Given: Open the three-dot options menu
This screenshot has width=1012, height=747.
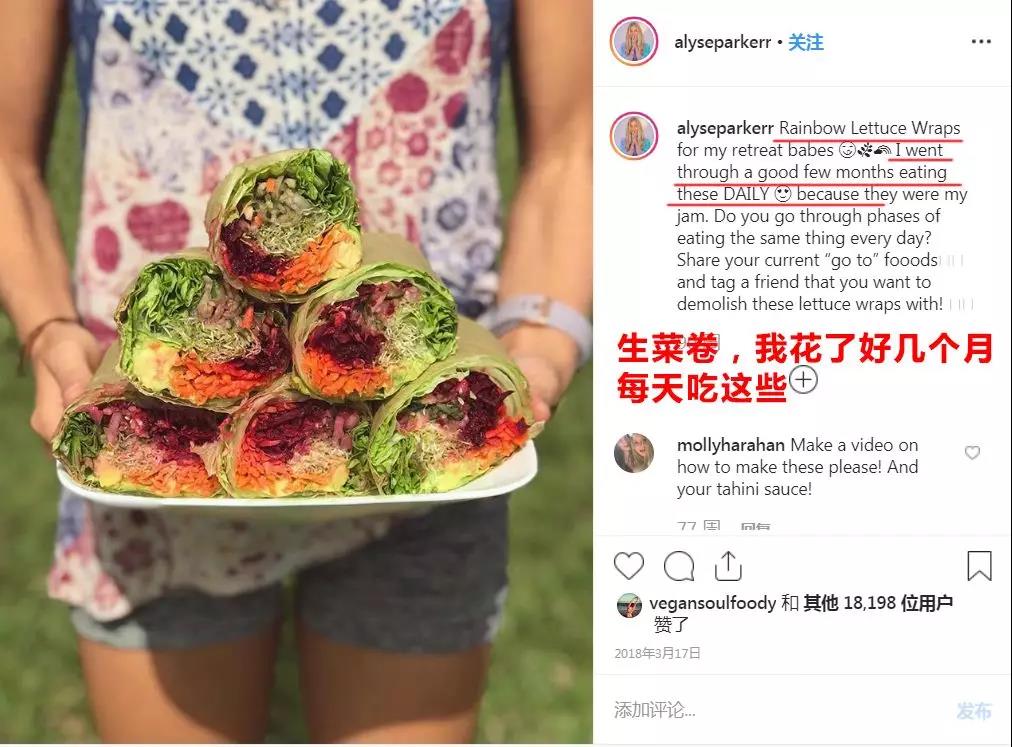Looking at the screenshot, I should 981,41.
